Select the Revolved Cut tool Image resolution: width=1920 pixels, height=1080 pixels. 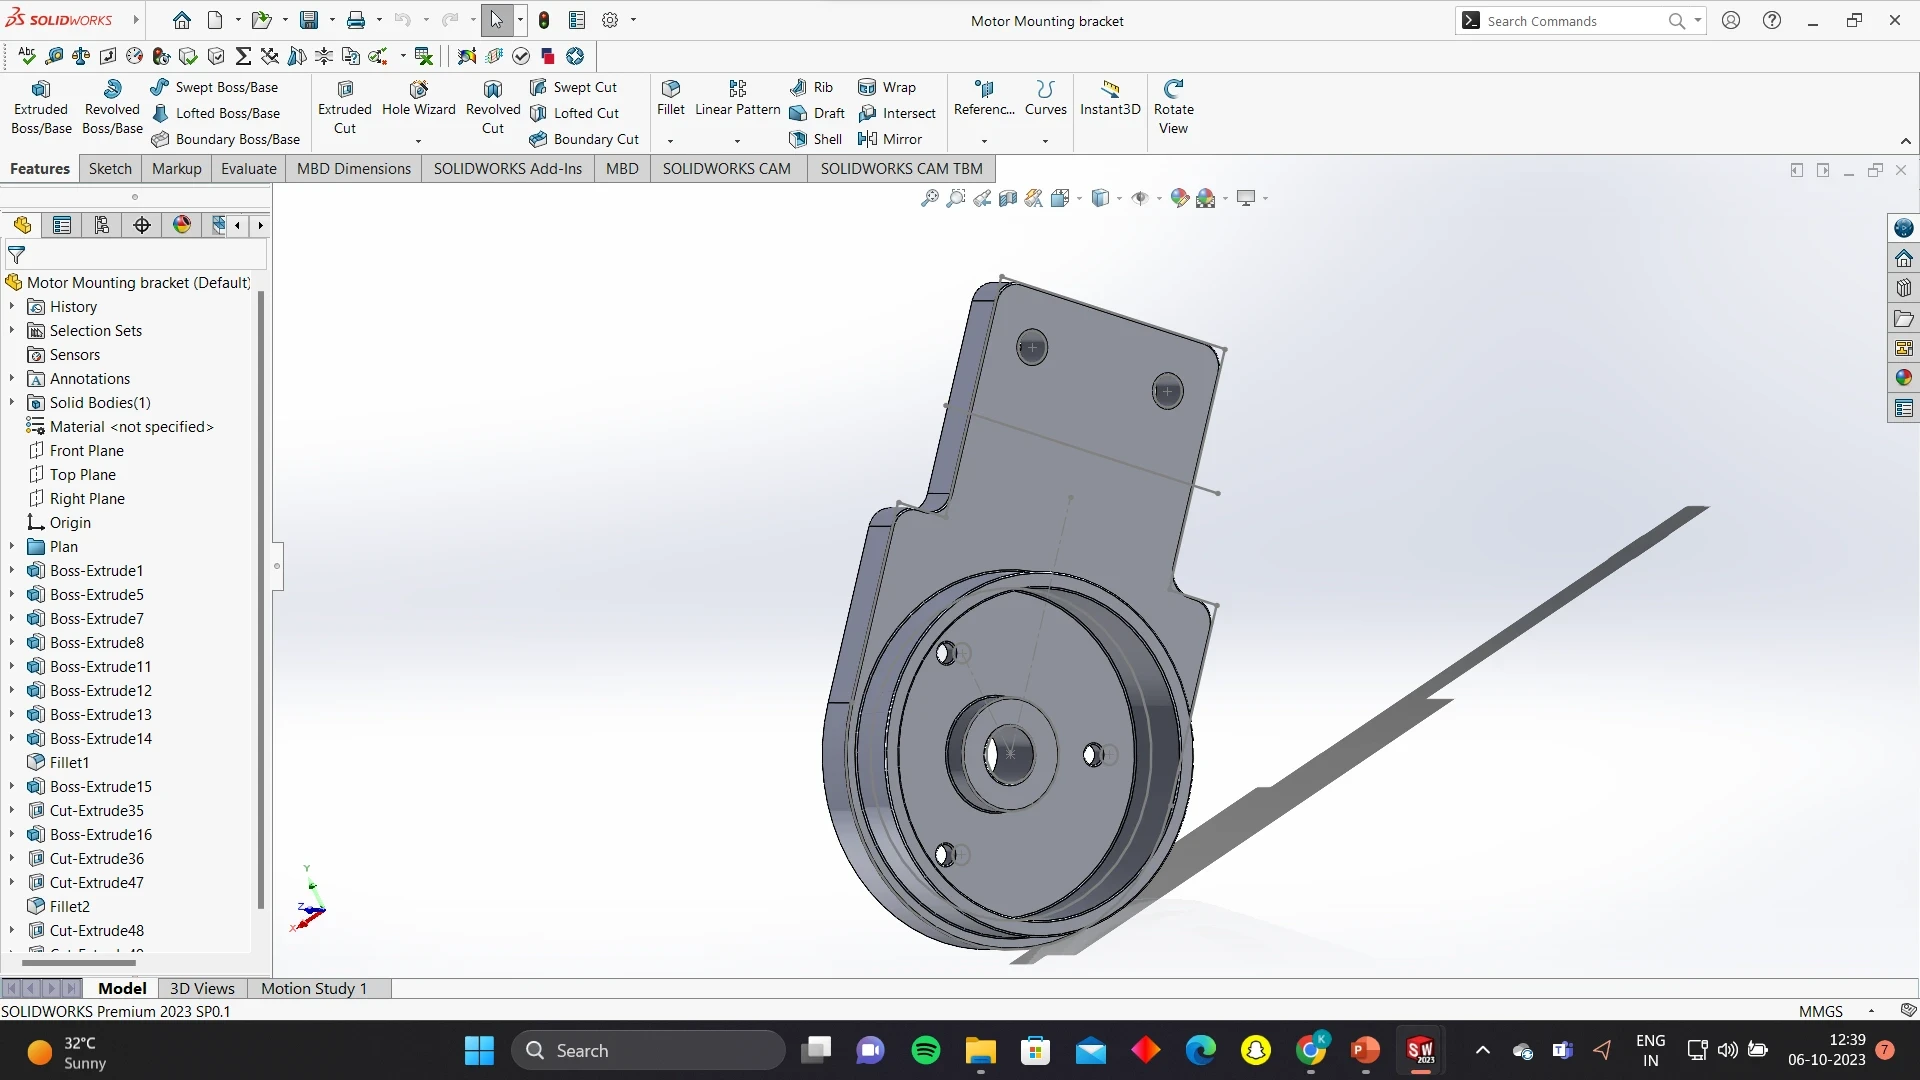(493, 107)
